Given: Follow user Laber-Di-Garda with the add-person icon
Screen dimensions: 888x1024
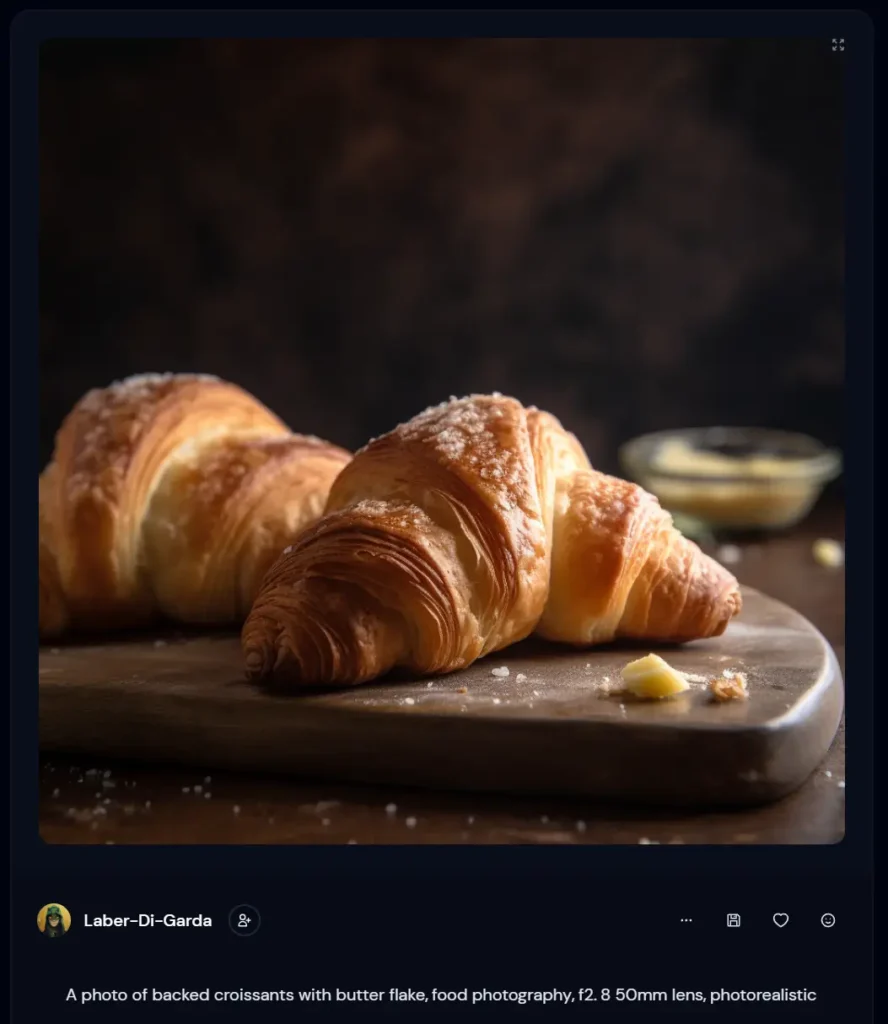Looking at the screenshot, I should point(244,920).
